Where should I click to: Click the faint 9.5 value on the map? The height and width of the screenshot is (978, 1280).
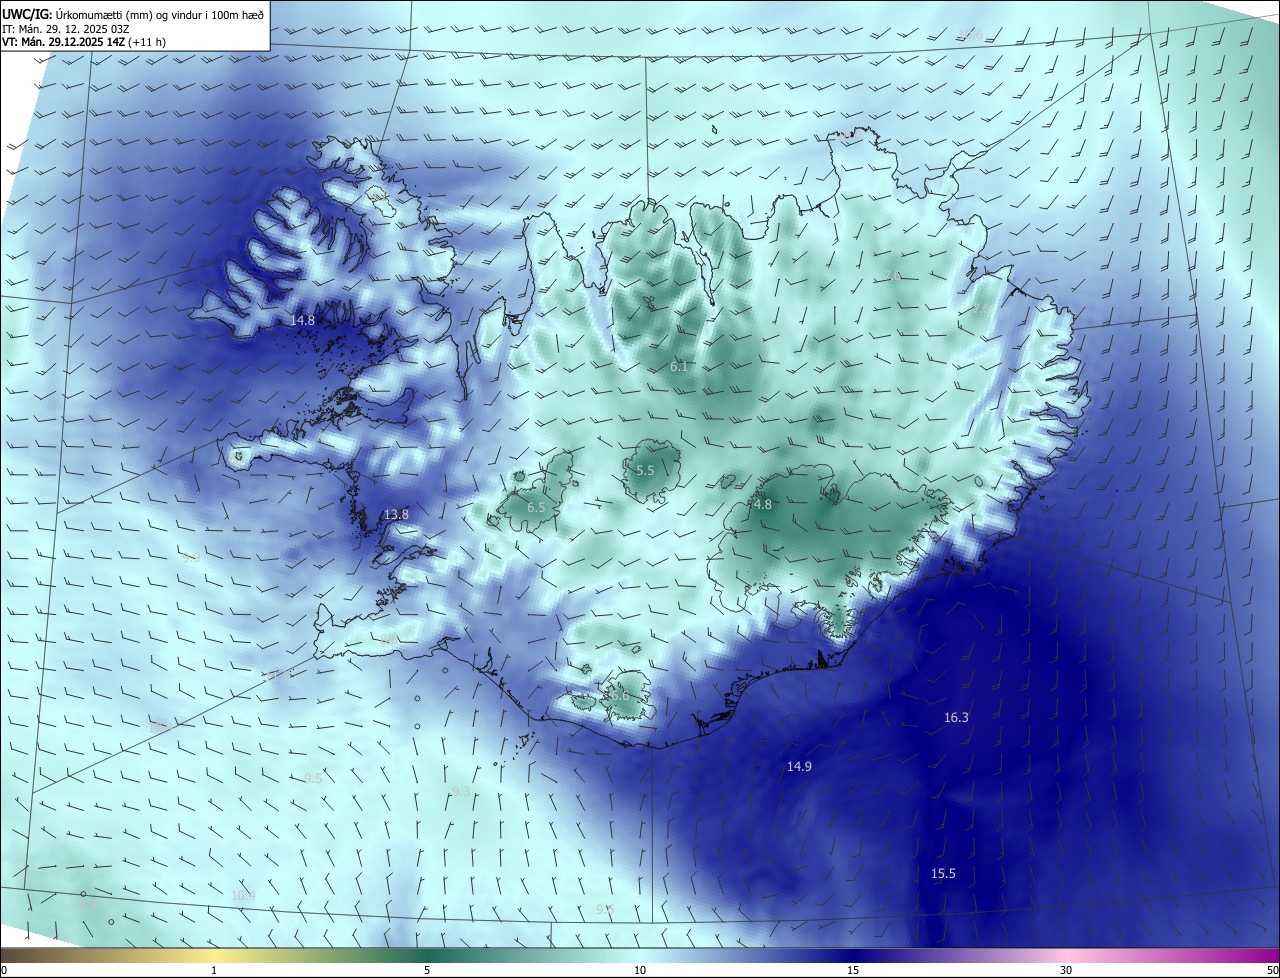pyautogui.click(x=313, y=778)
